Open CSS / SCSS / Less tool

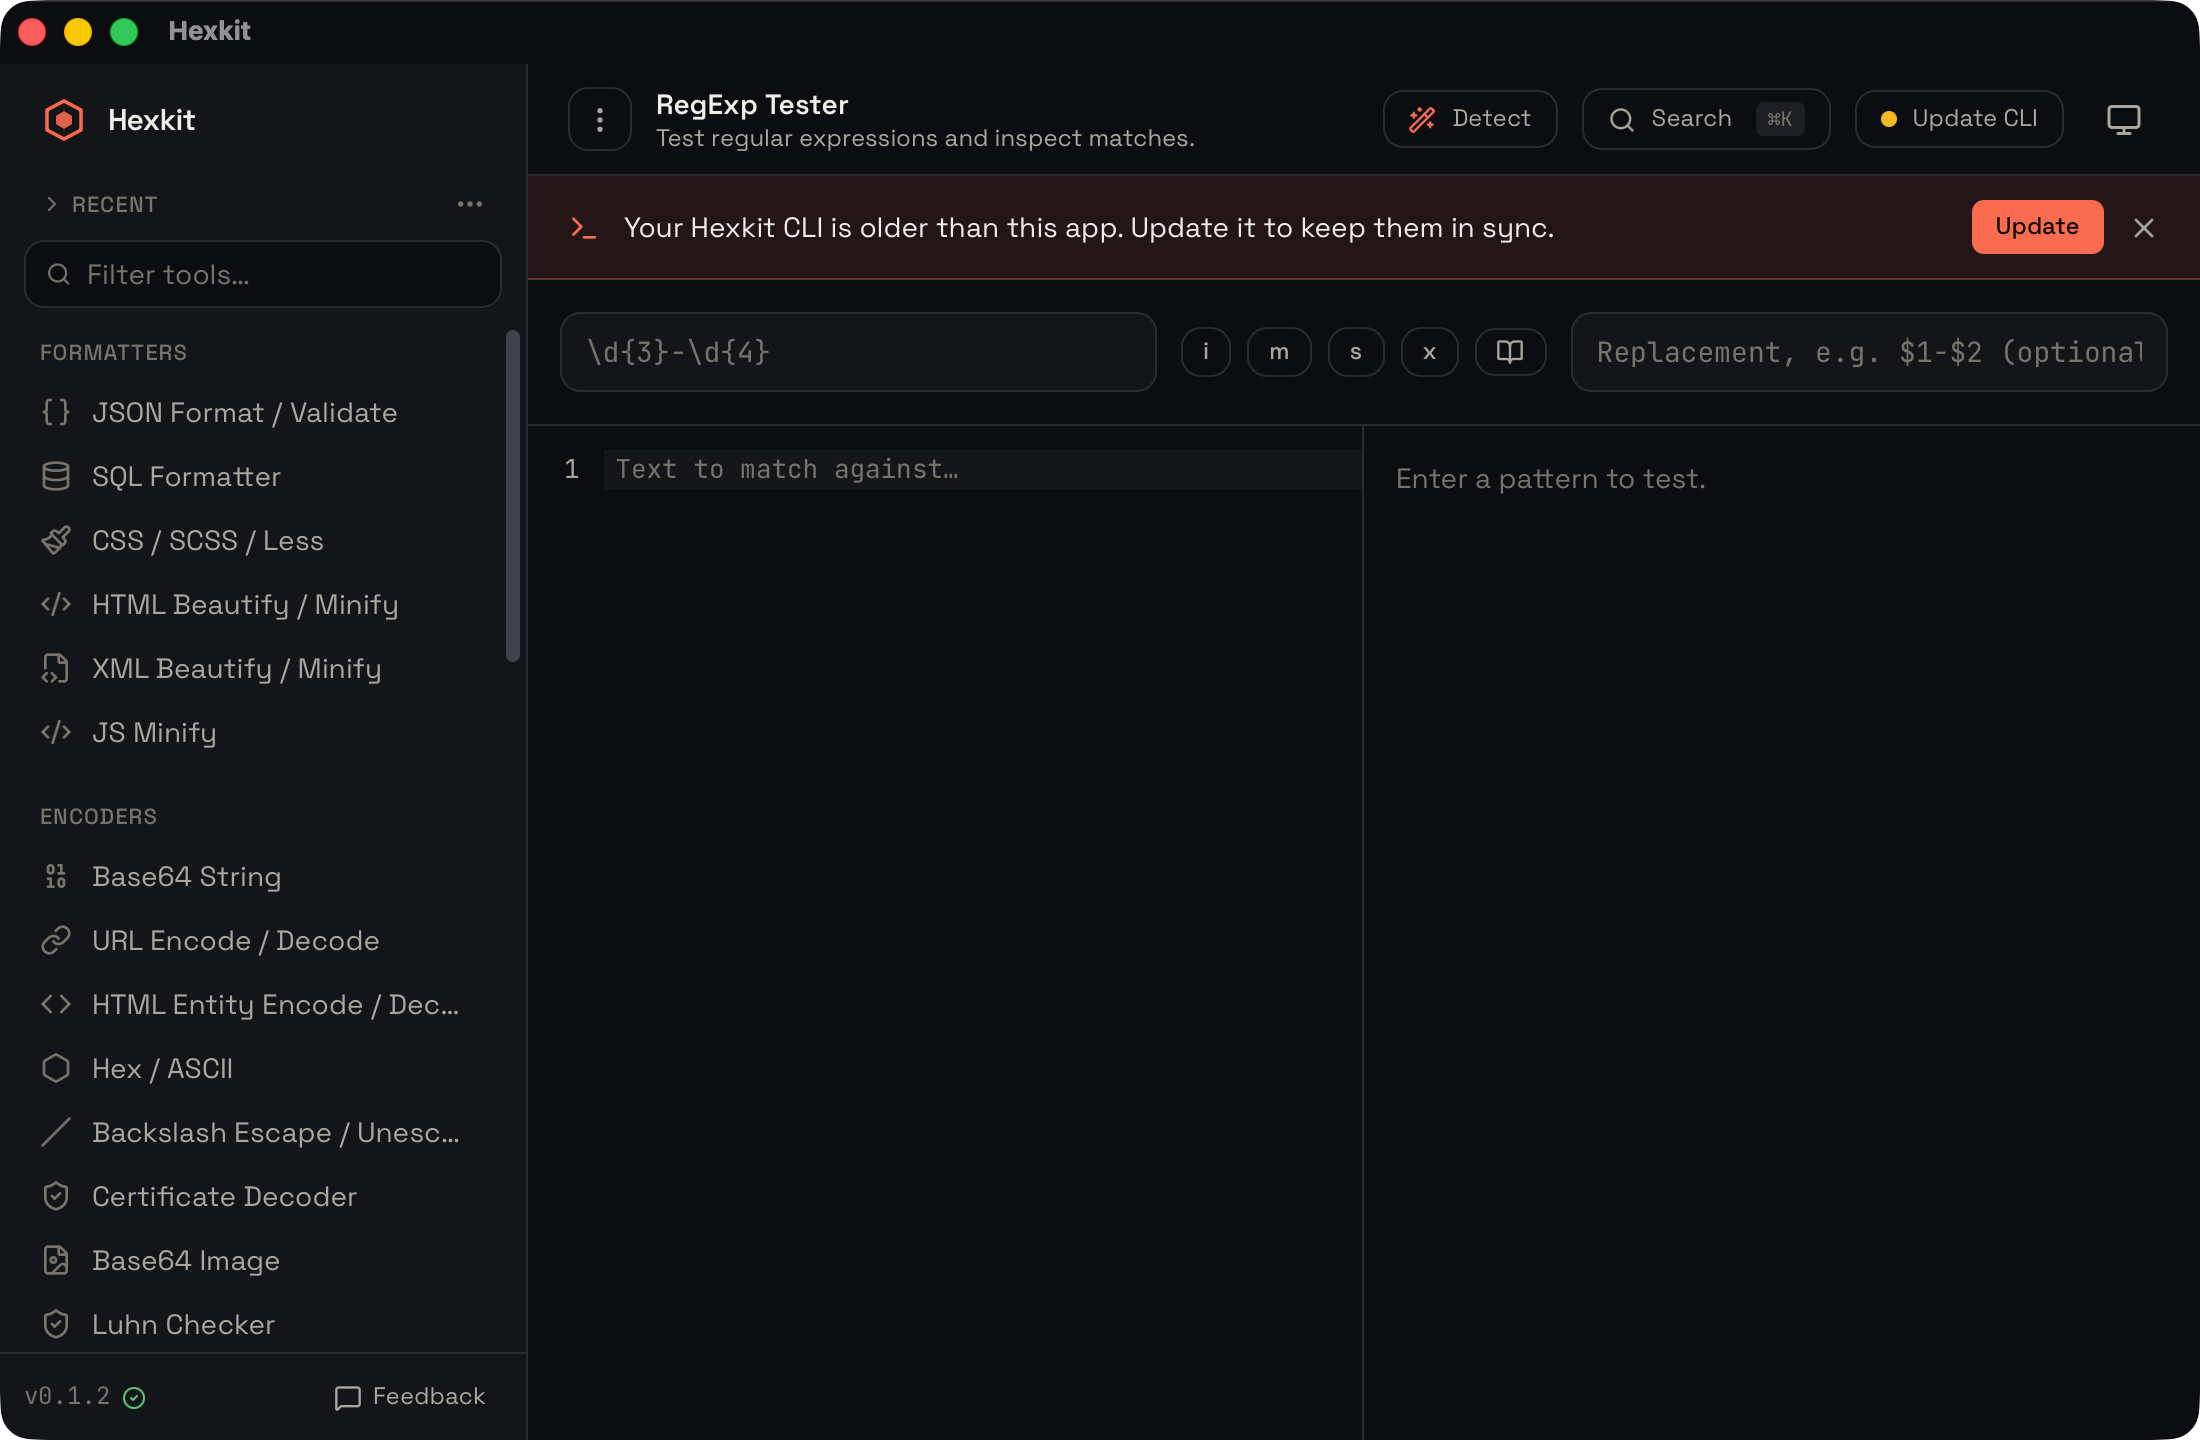click(x=263, y=541)
